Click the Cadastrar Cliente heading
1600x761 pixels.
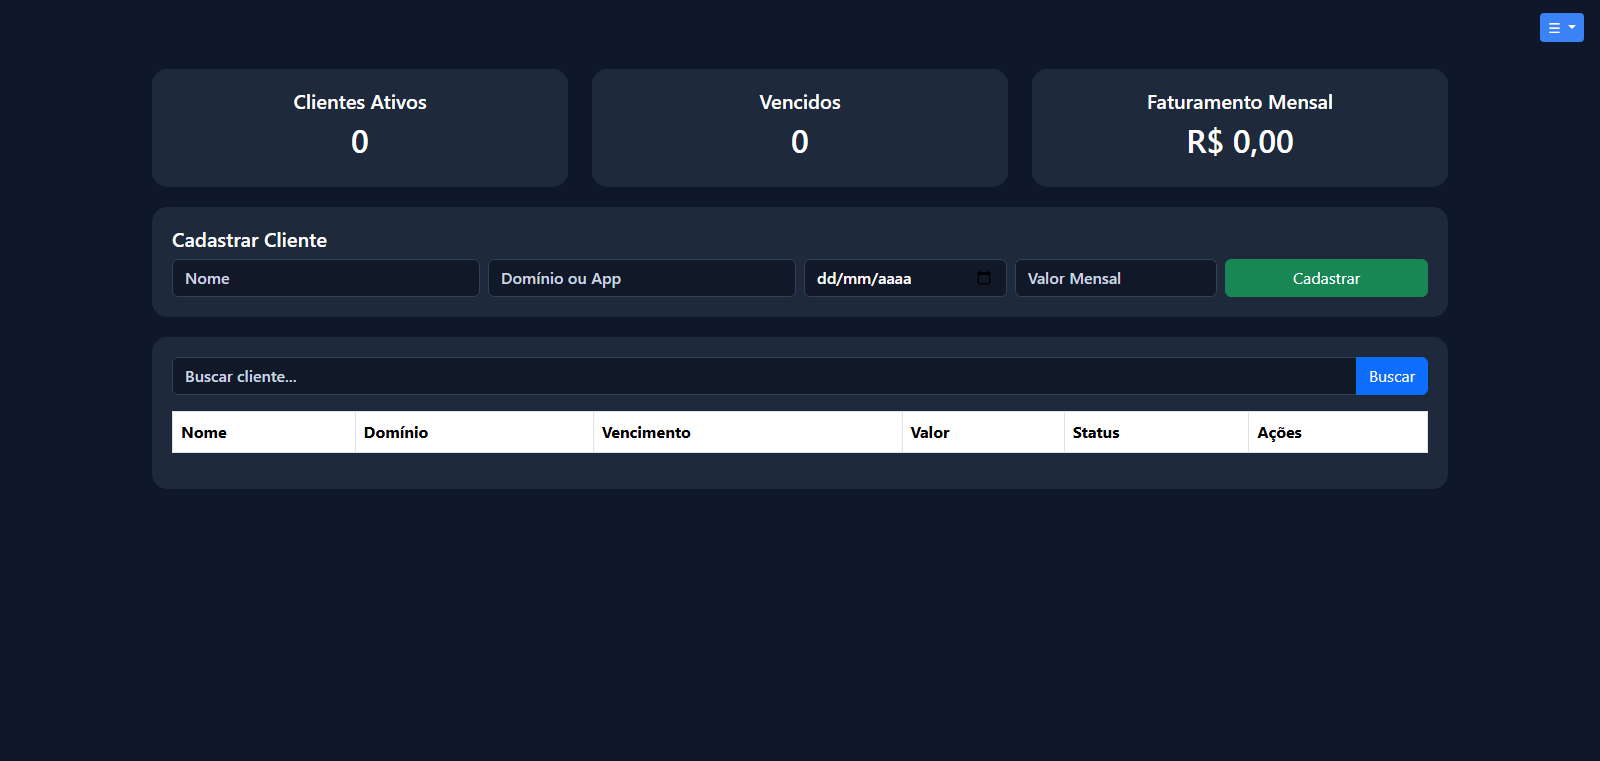[x=249, y=240]
